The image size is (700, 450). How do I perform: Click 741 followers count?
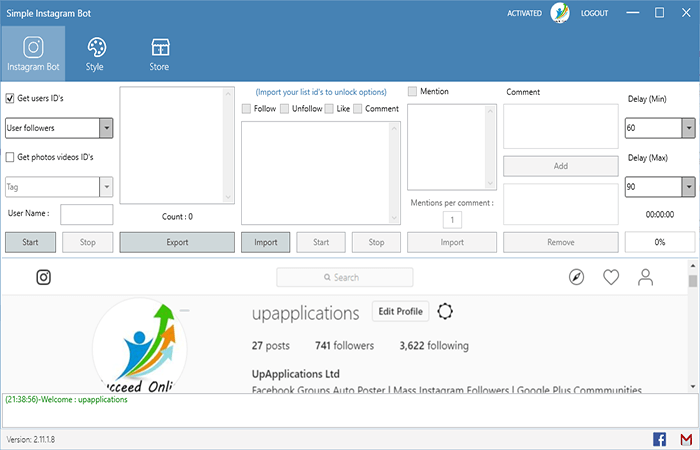pos(344,346)
